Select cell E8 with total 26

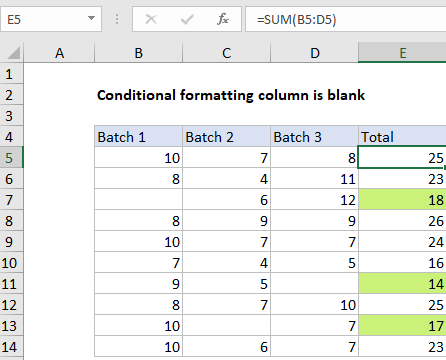click(402, 221)
